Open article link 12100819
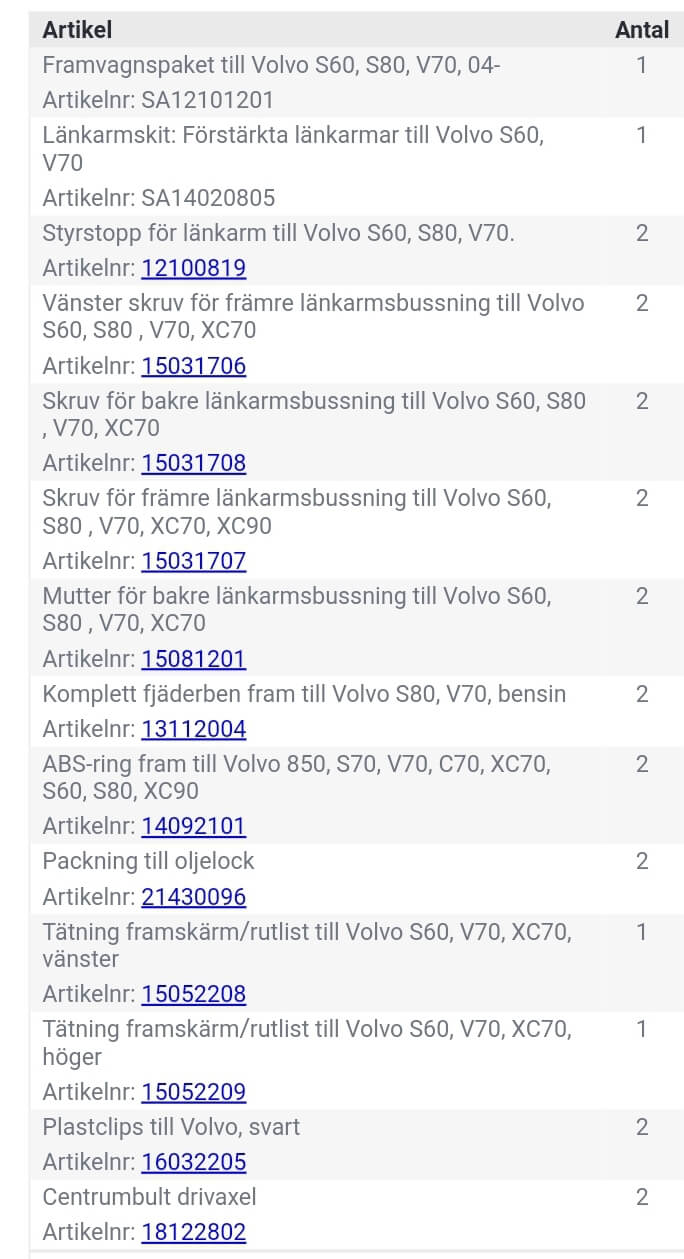This screenshot has width=684, height=1259. [193, 268]
